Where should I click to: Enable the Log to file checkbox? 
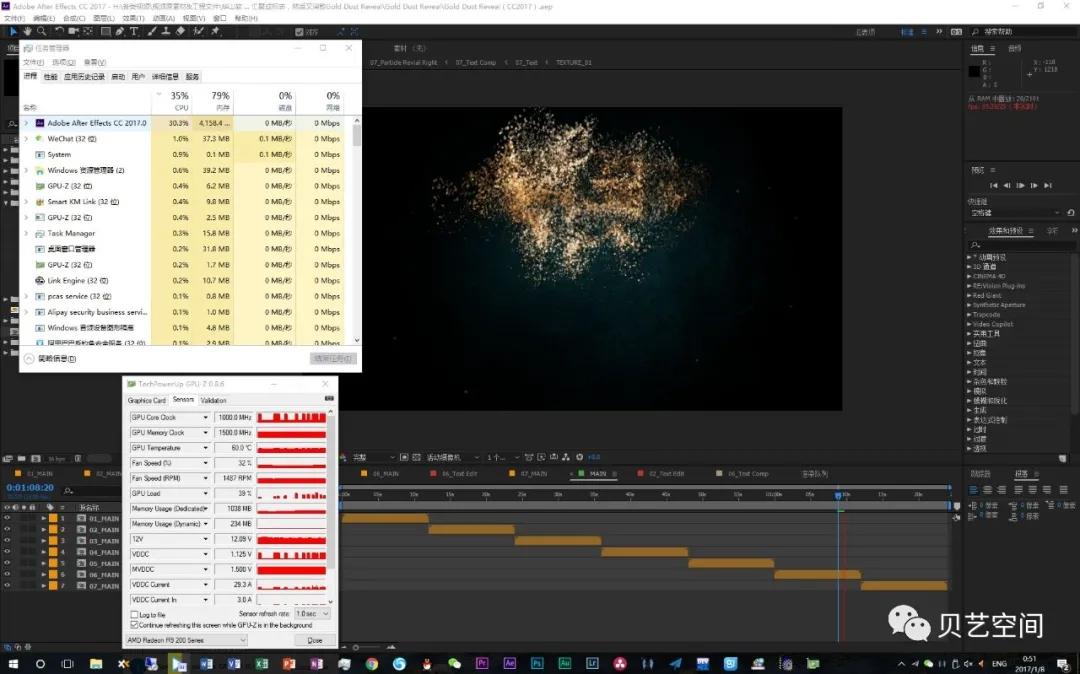(x=135, y=614)
